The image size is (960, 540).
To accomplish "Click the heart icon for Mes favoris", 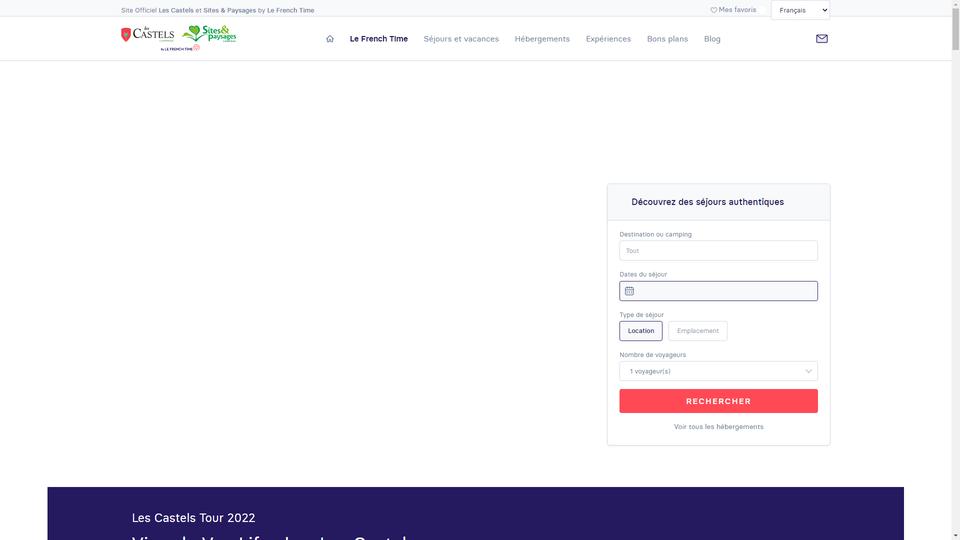I will click(713, 10).
